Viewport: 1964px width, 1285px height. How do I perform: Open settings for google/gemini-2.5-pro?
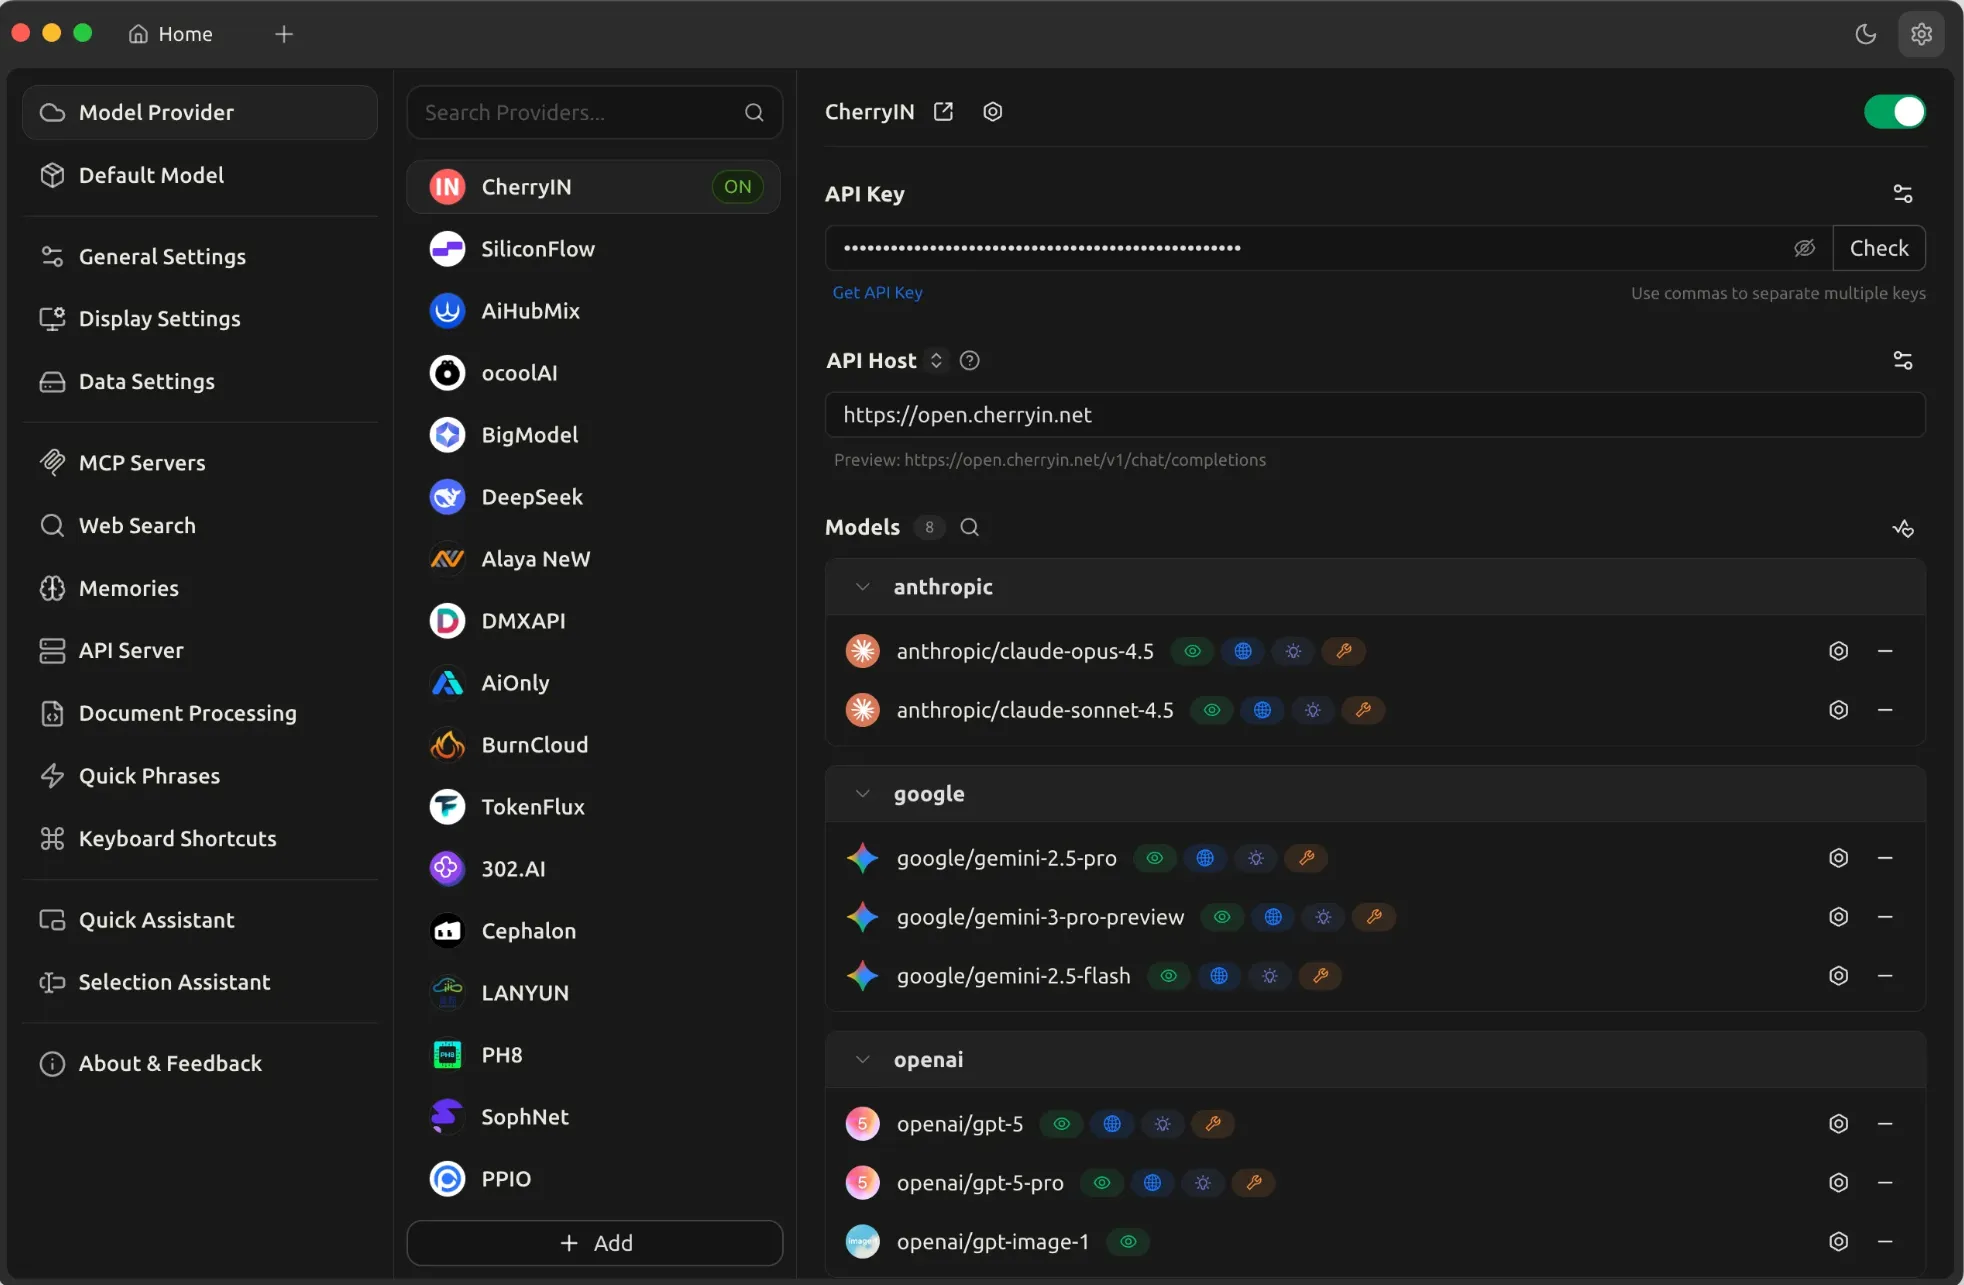(1838, 858)
